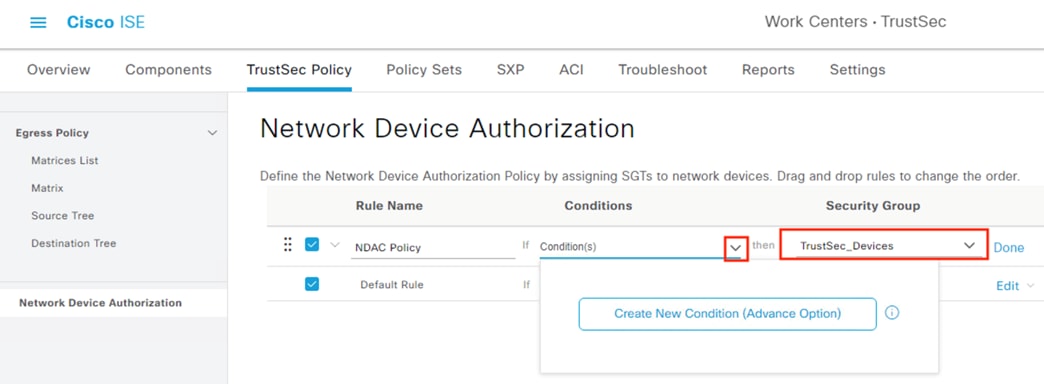Screen dimensions: 1044x384
Task: Click the Cisco ISE logo
Action: click(106, 23)
